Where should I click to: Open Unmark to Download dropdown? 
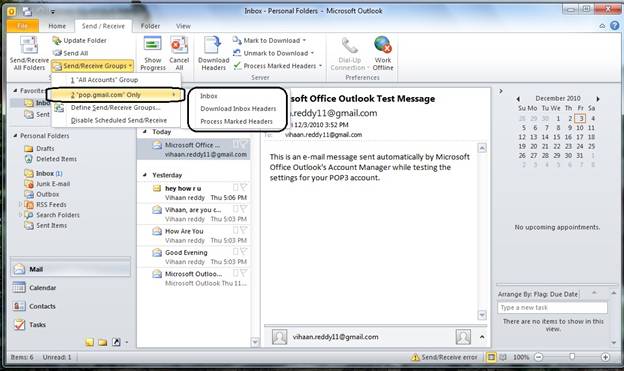pos(274,53)
